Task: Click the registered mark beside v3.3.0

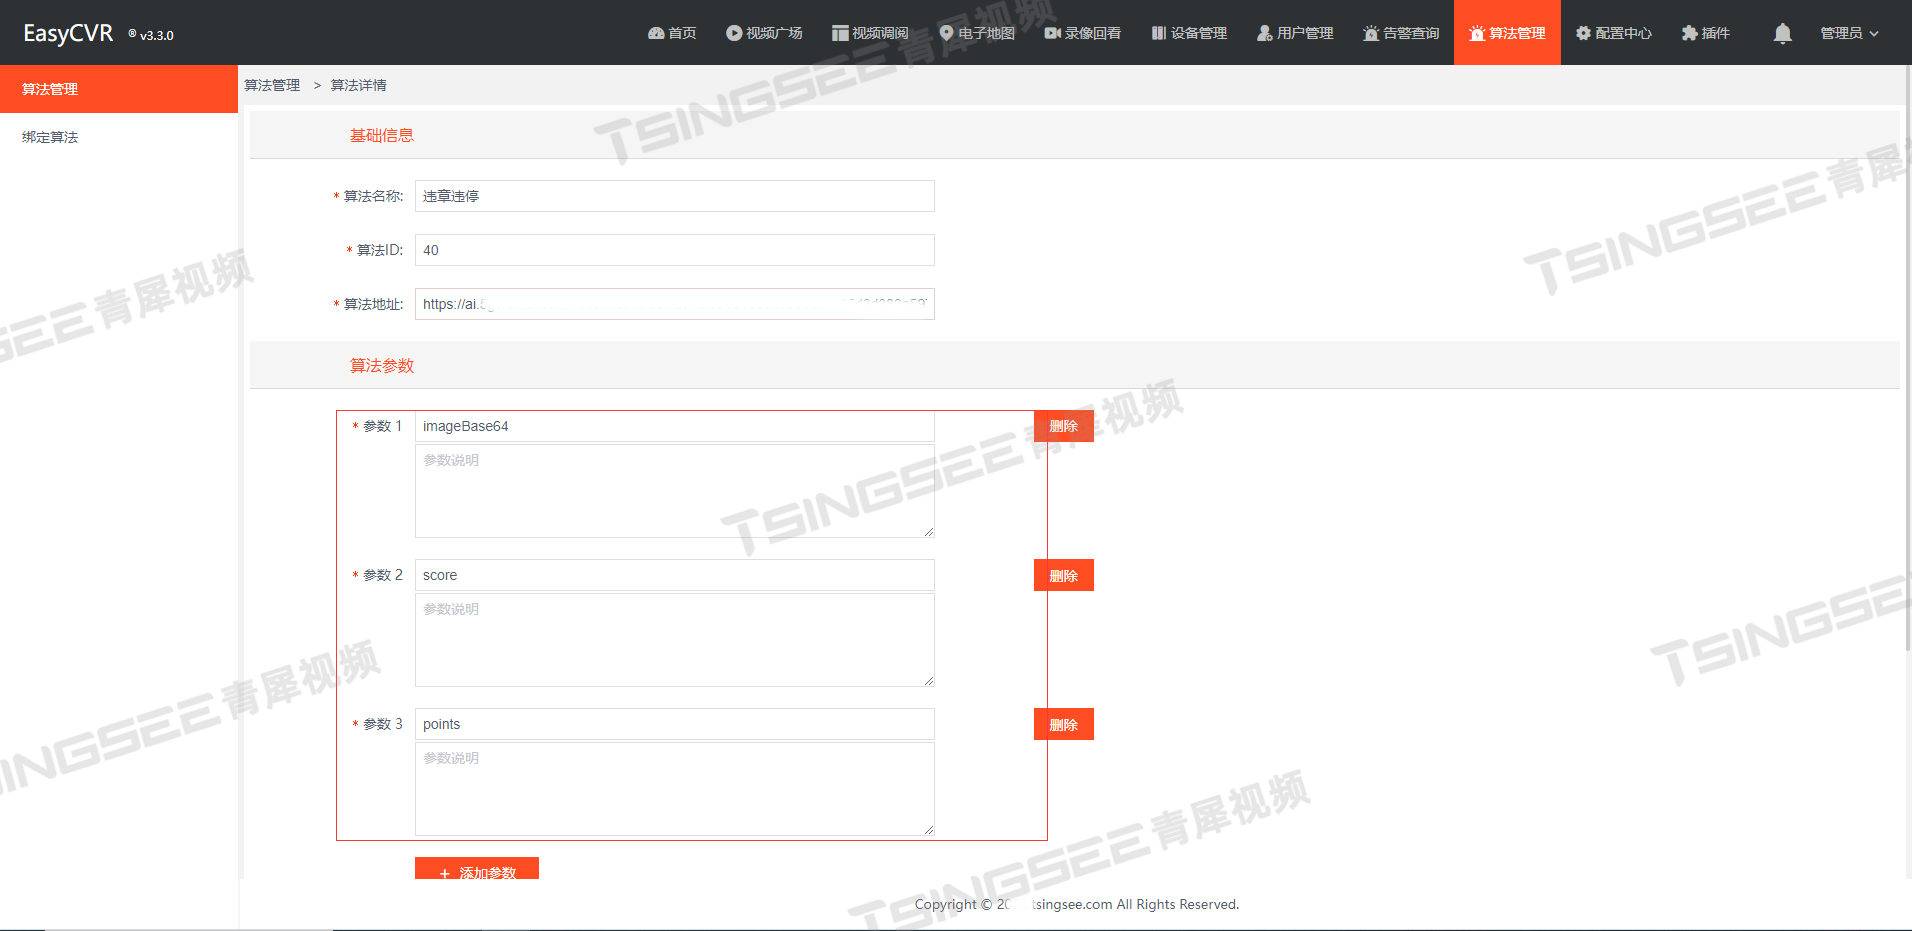Action: (x=132, y=33)
